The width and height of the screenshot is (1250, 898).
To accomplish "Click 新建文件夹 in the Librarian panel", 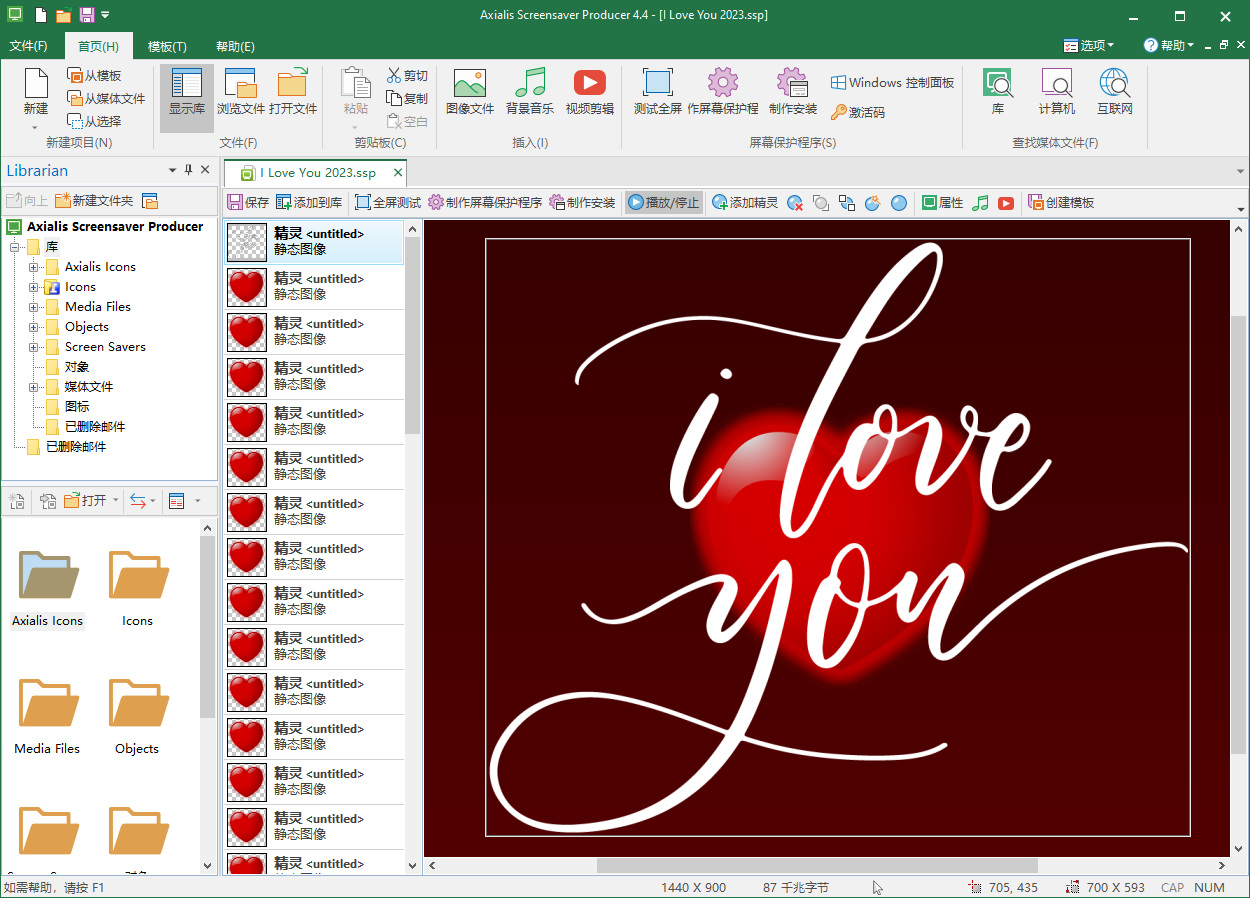I will (x=94, y=200).
